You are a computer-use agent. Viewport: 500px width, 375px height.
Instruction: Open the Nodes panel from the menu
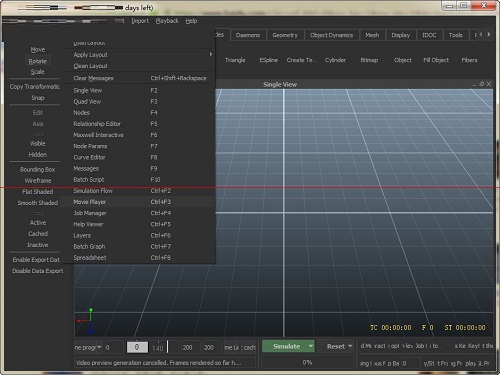click(139, 113)
